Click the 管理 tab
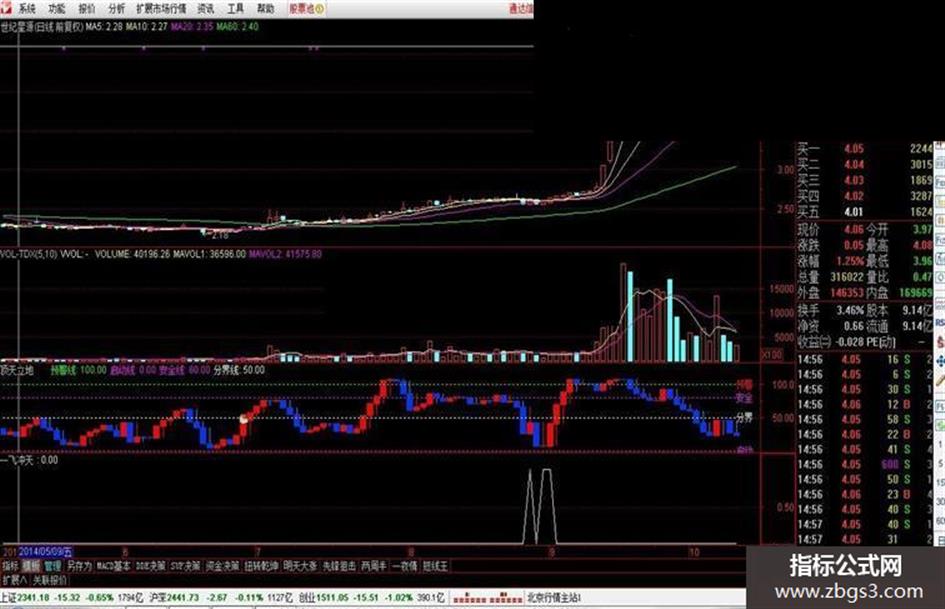 pyautogui.click(x=52, y=566)
